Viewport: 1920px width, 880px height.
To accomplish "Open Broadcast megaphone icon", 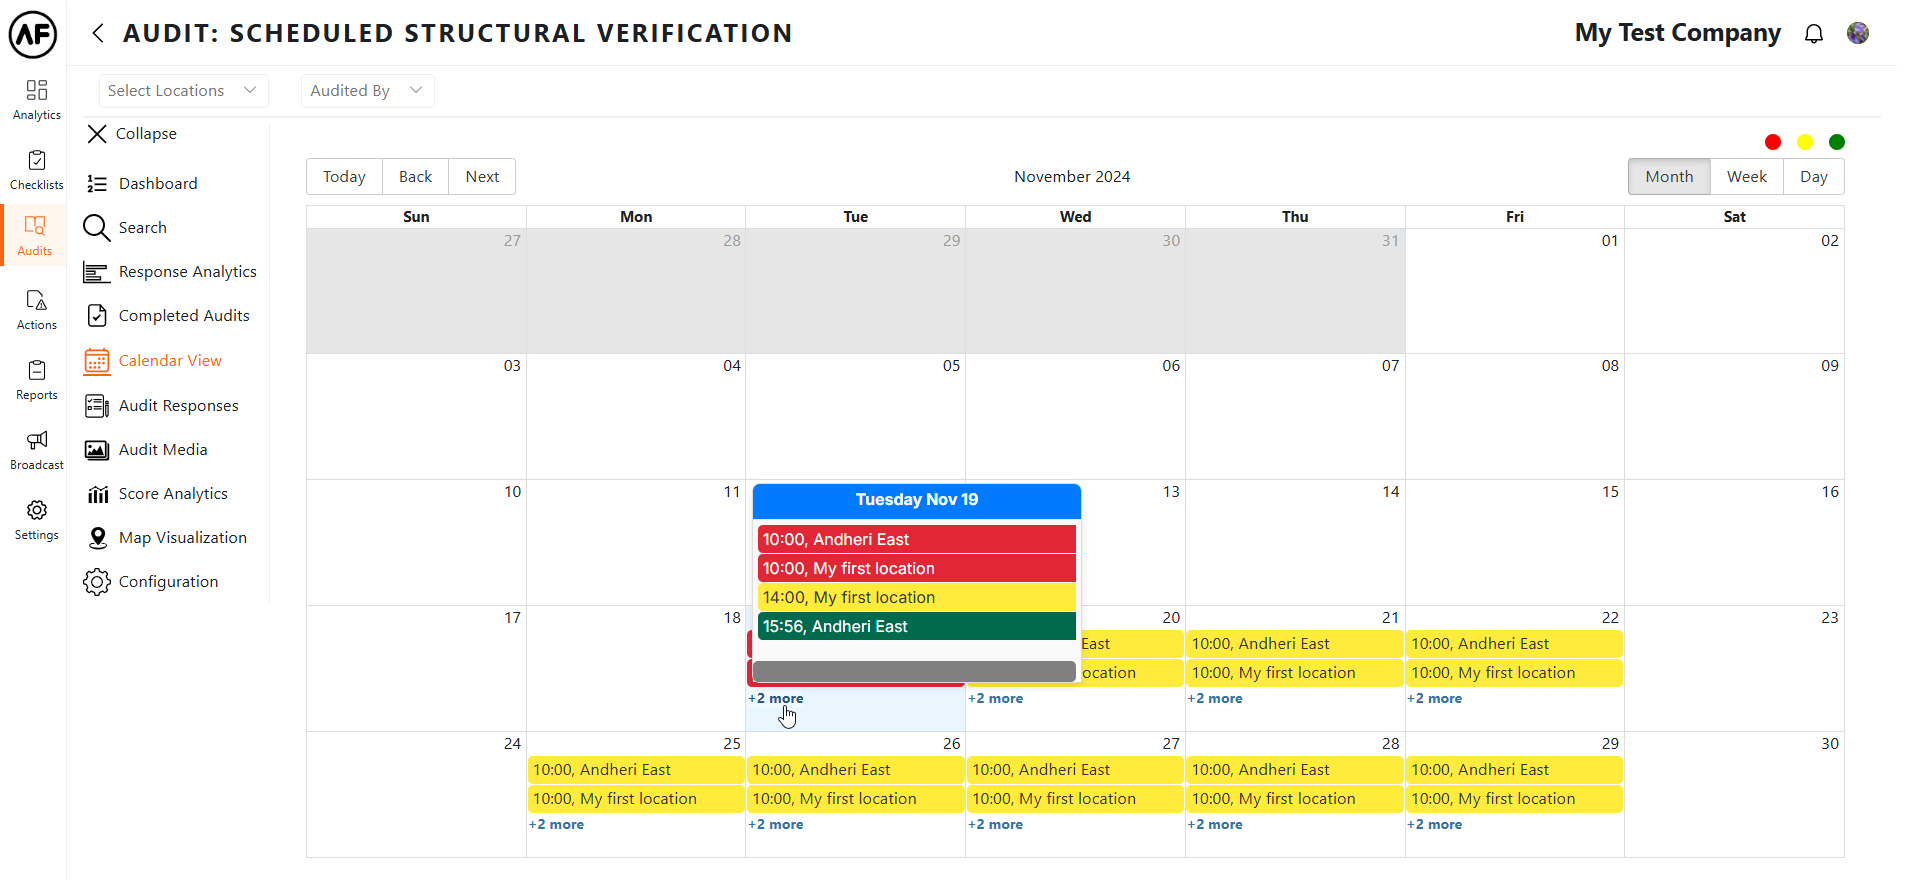I will [x=37, y=450].
